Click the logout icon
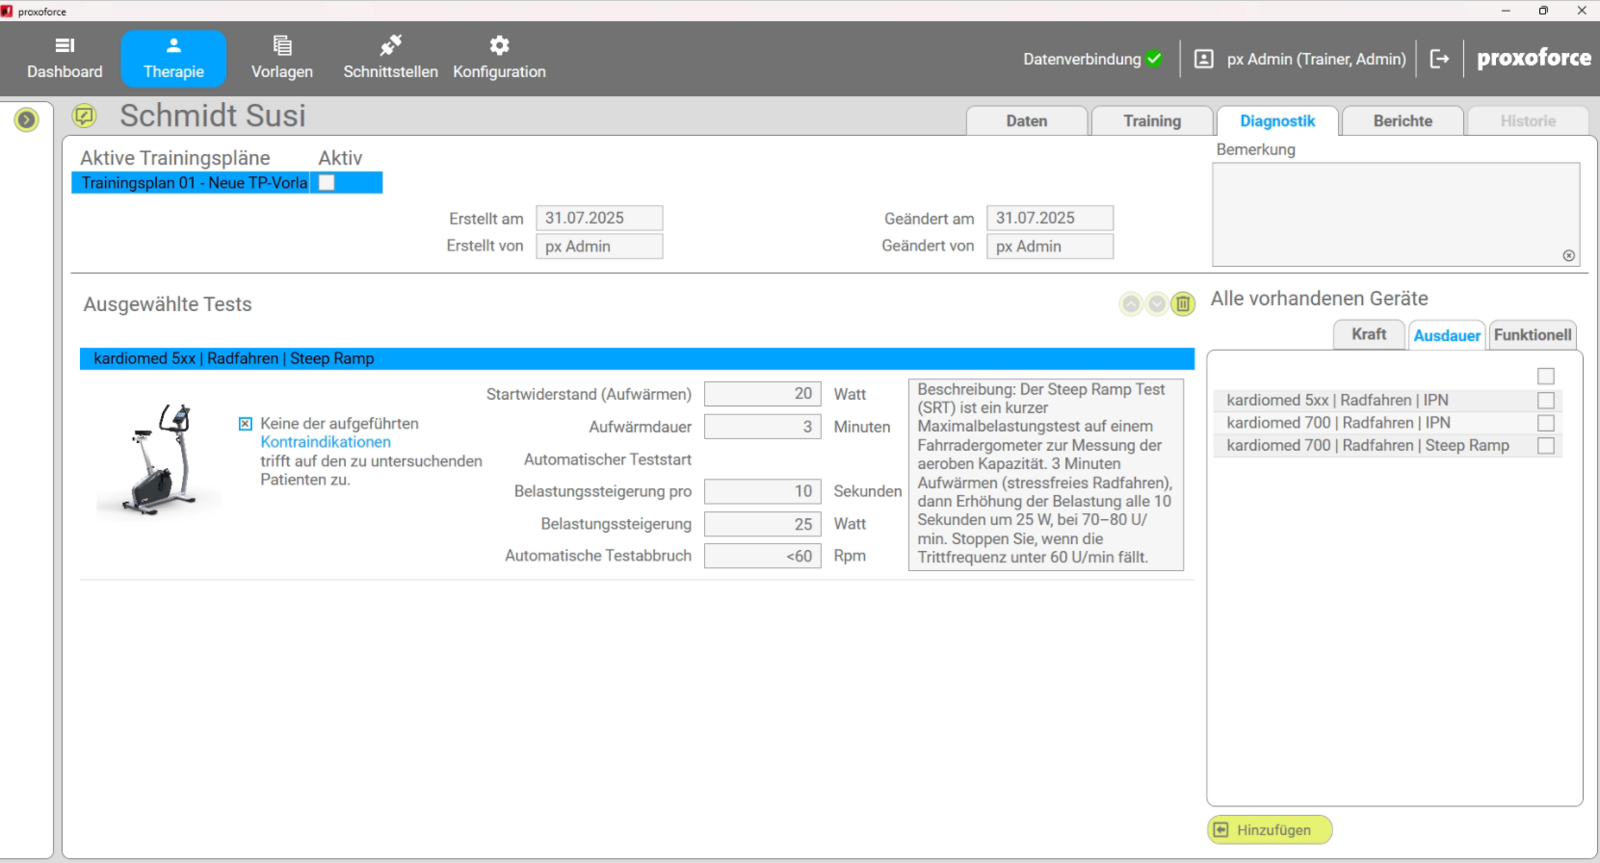This screenshot has width=1600, height=863. pos(1439,59)
